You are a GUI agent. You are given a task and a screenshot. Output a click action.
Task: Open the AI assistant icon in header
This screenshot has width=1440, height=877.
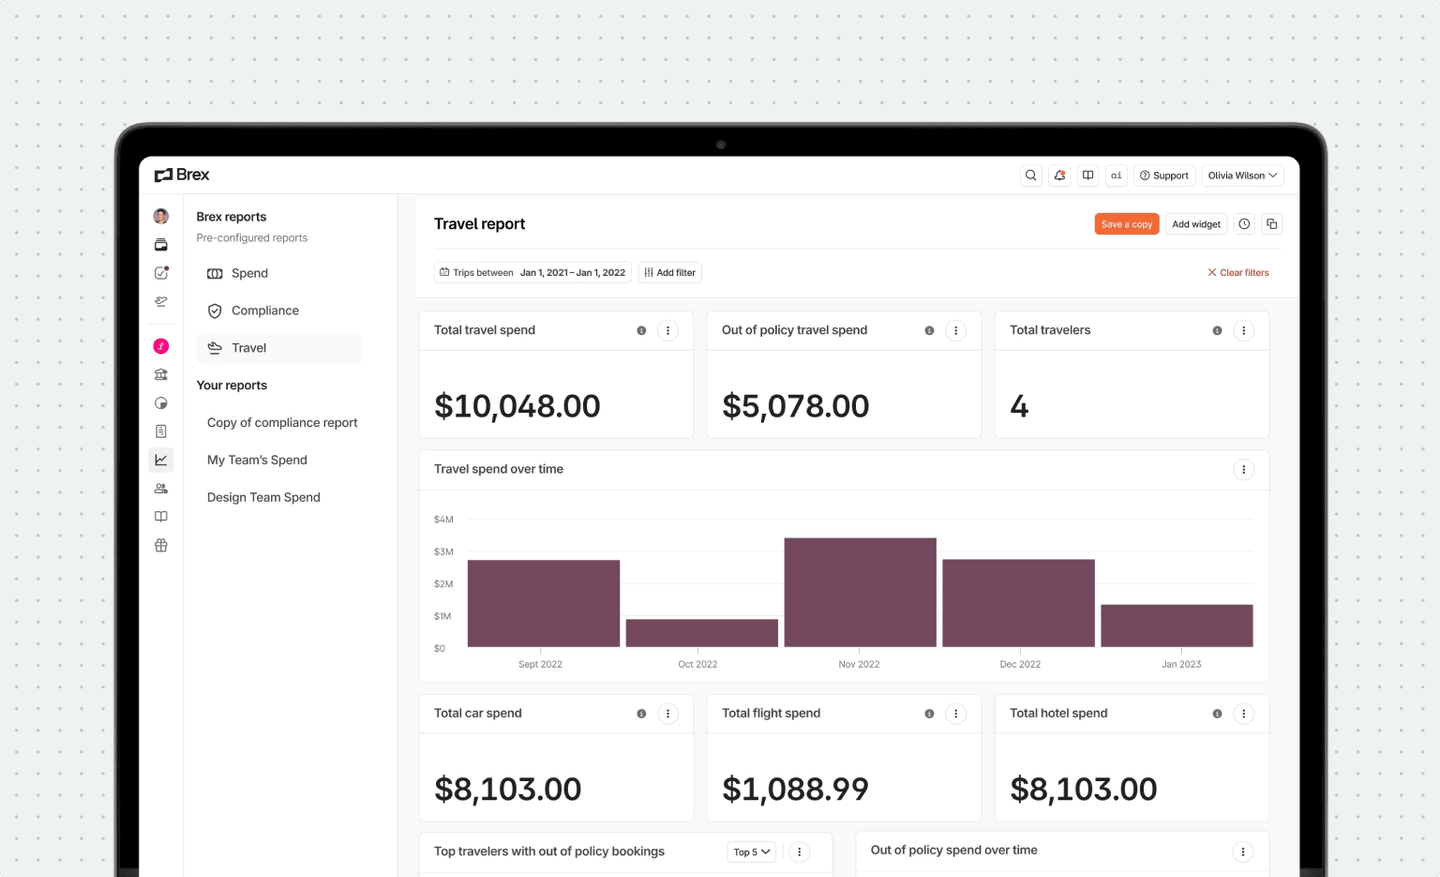[1116, 175]
